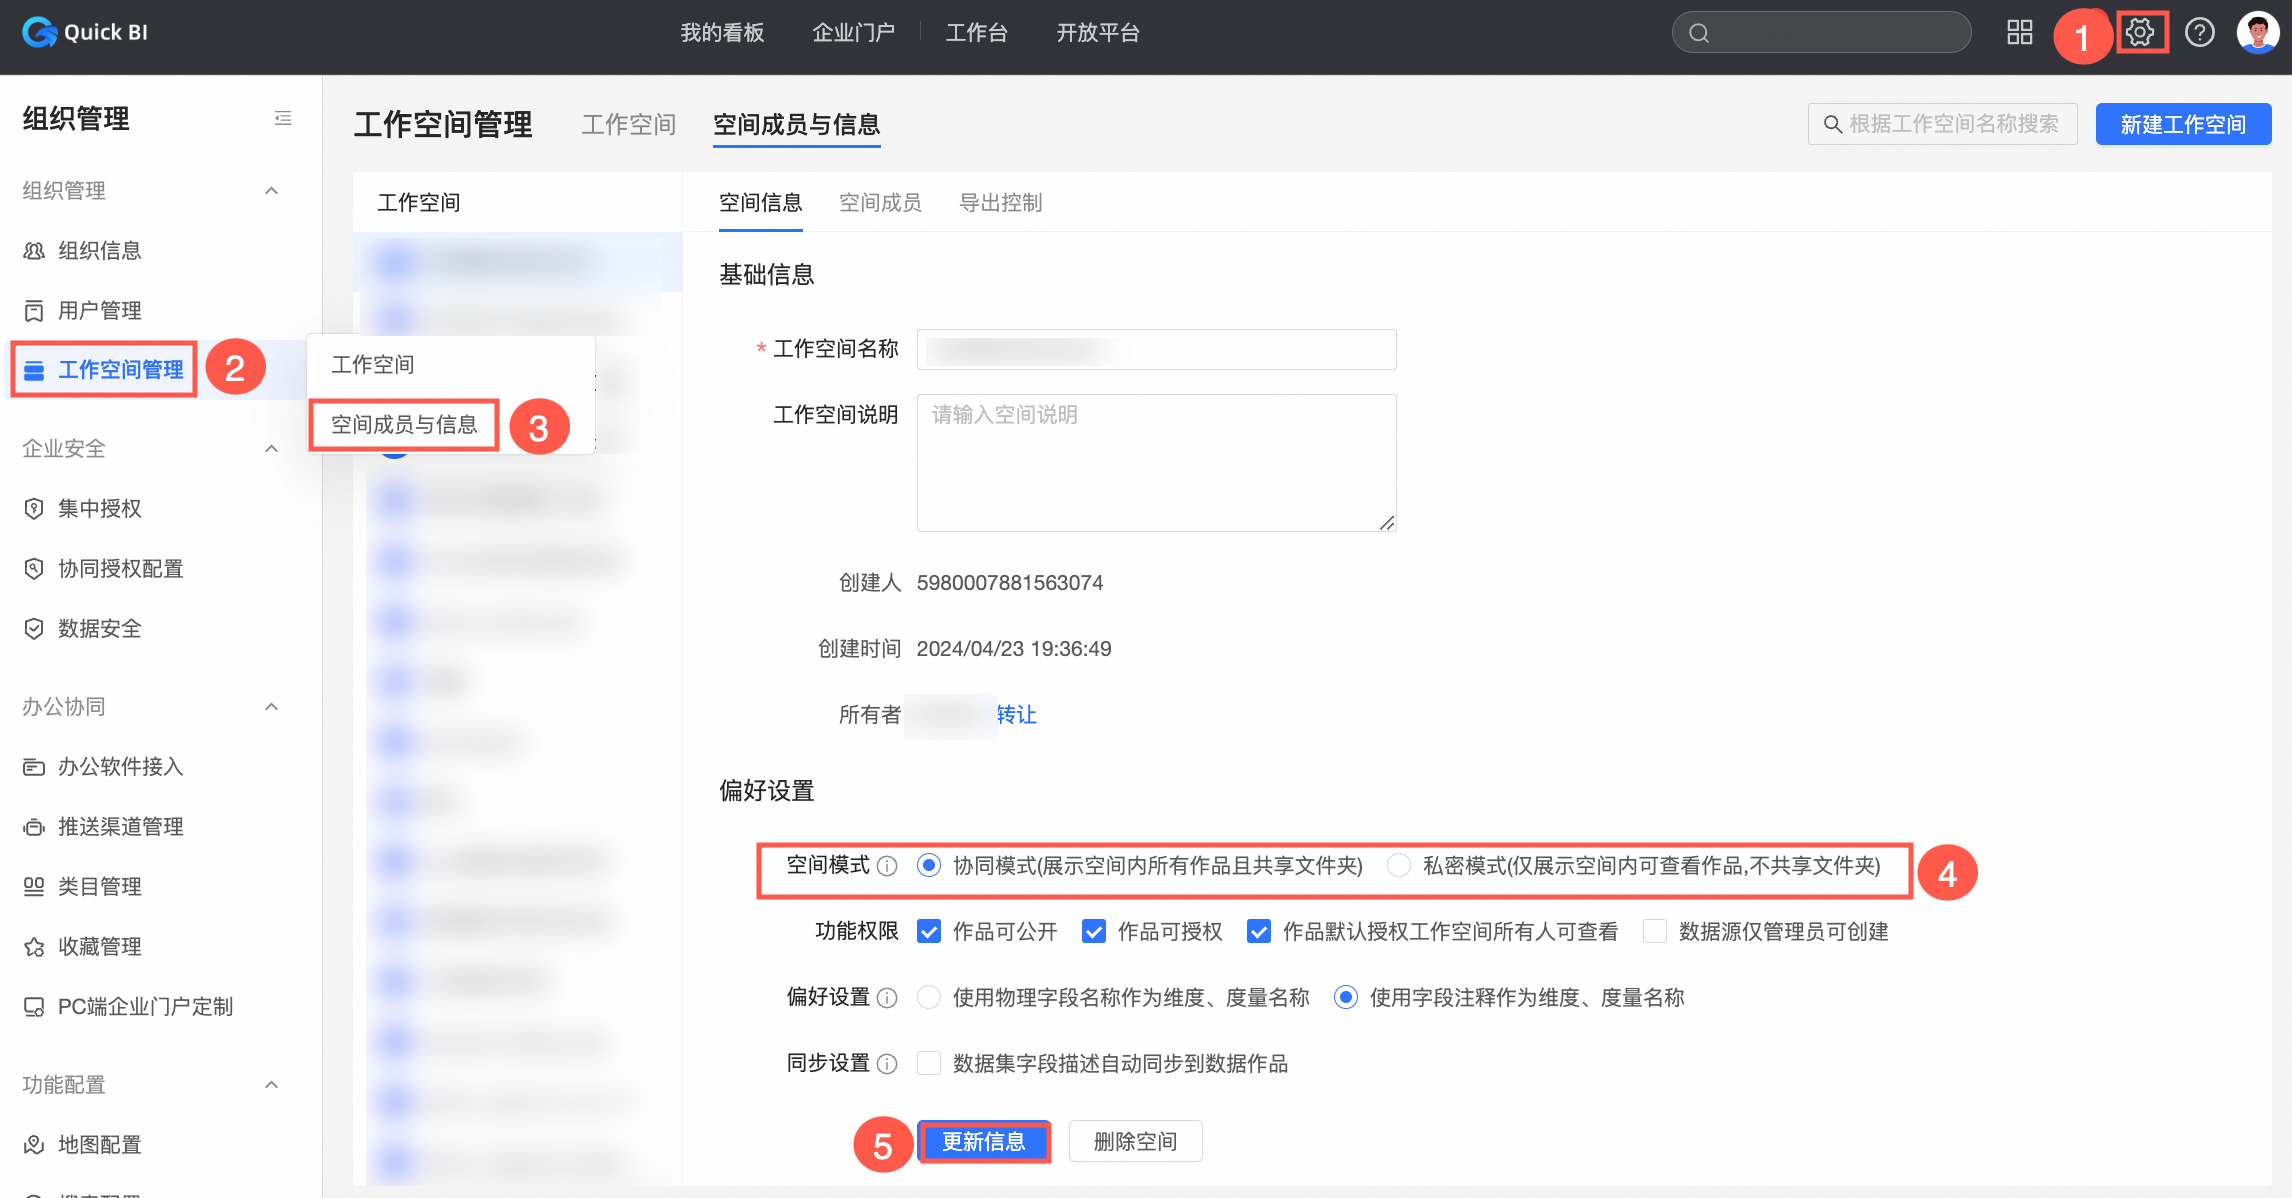Click the PC端企业门户定制 icon
The image size is (2292, 1198).
[x=34, y=1007]
